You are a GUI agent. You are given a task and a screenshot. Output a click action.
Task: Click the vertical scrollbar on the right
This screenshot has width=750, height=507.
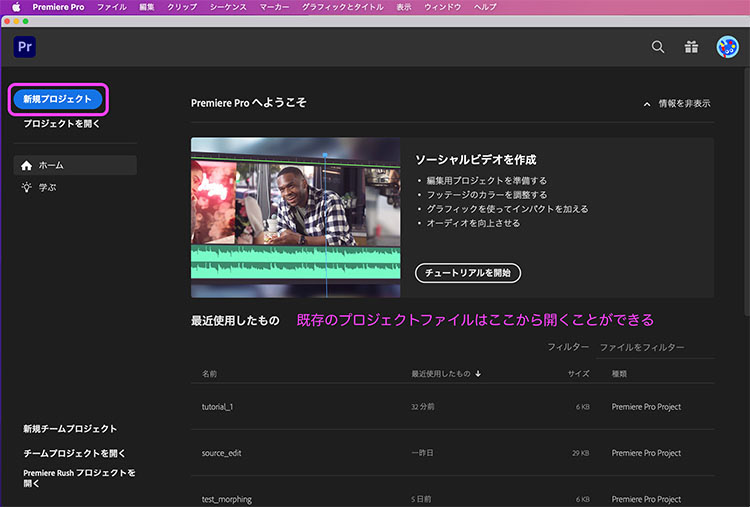[x=747, y=191]
